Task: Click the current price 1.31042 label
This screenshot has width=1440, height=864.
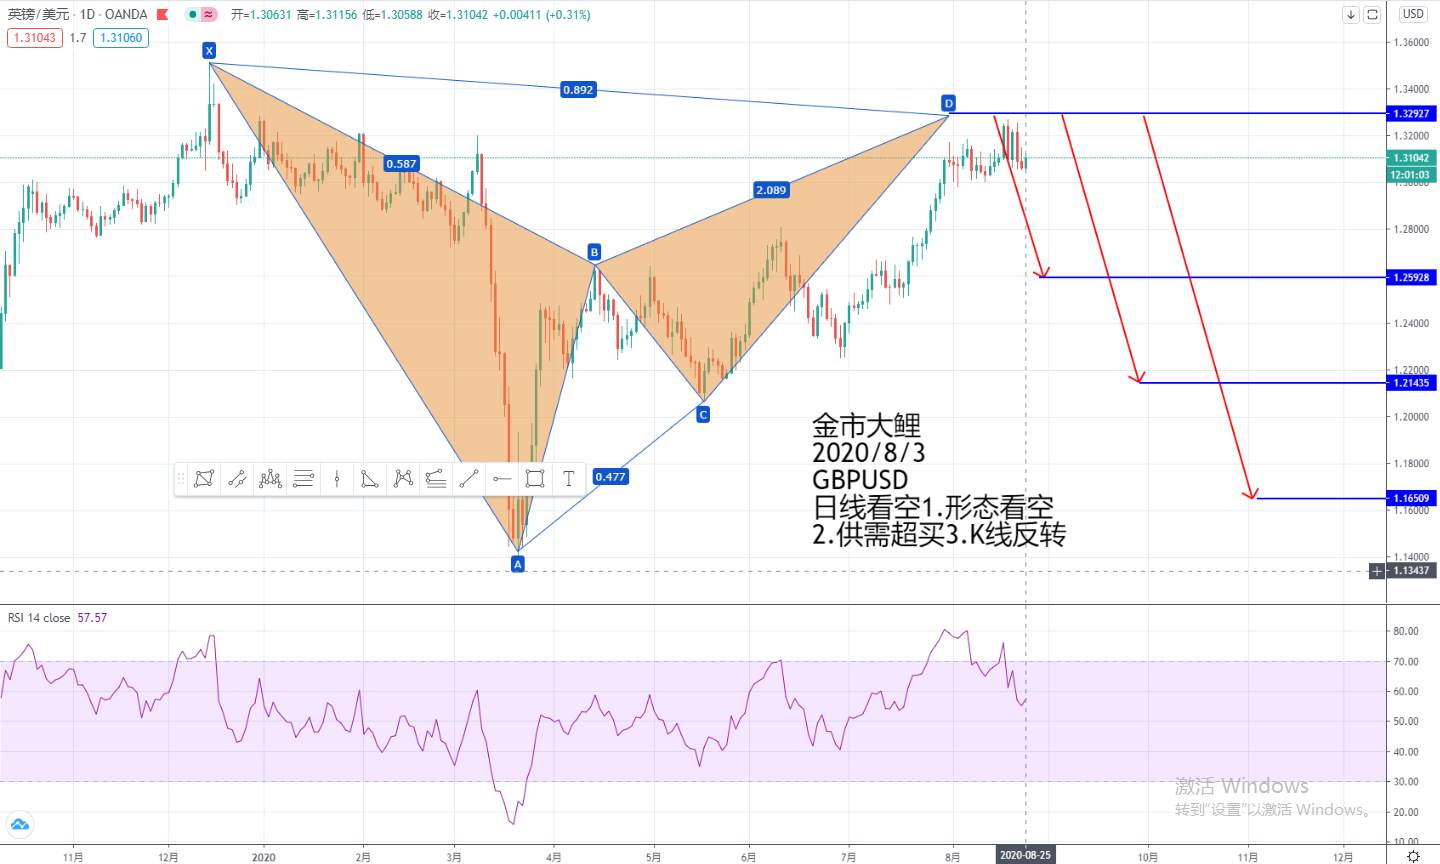Action: (1411, 158)
